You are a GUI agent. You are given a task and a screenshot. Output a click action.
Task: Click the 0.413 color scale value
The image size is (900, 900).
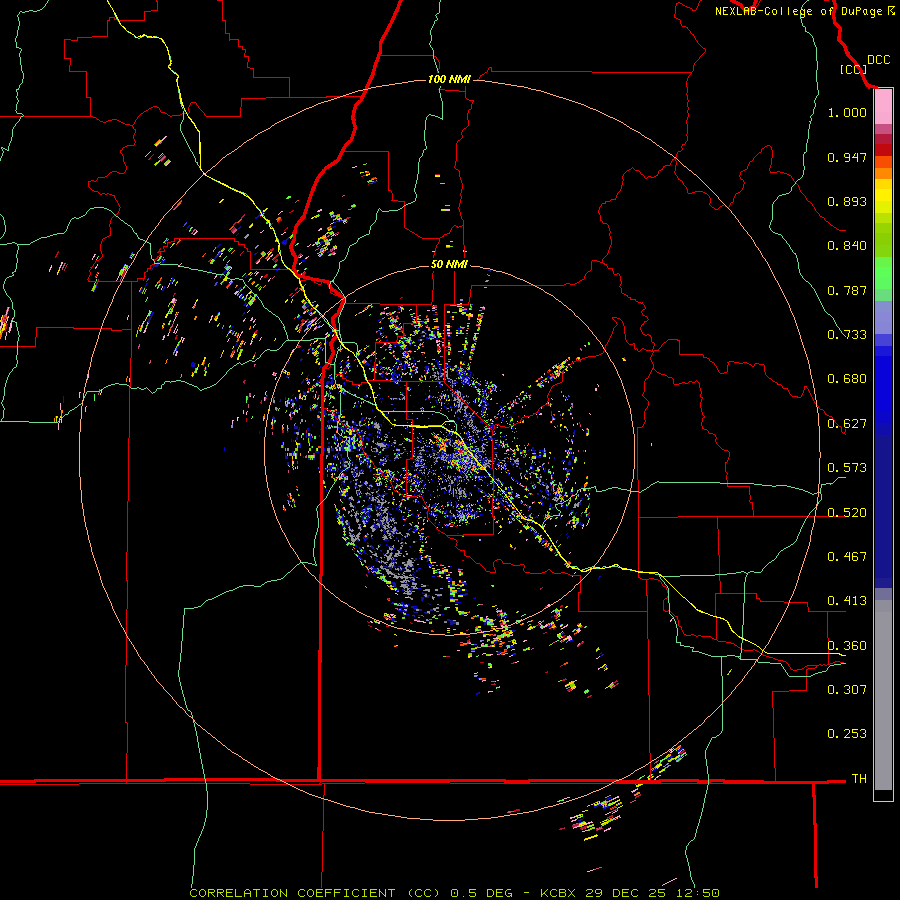[847, 601]
